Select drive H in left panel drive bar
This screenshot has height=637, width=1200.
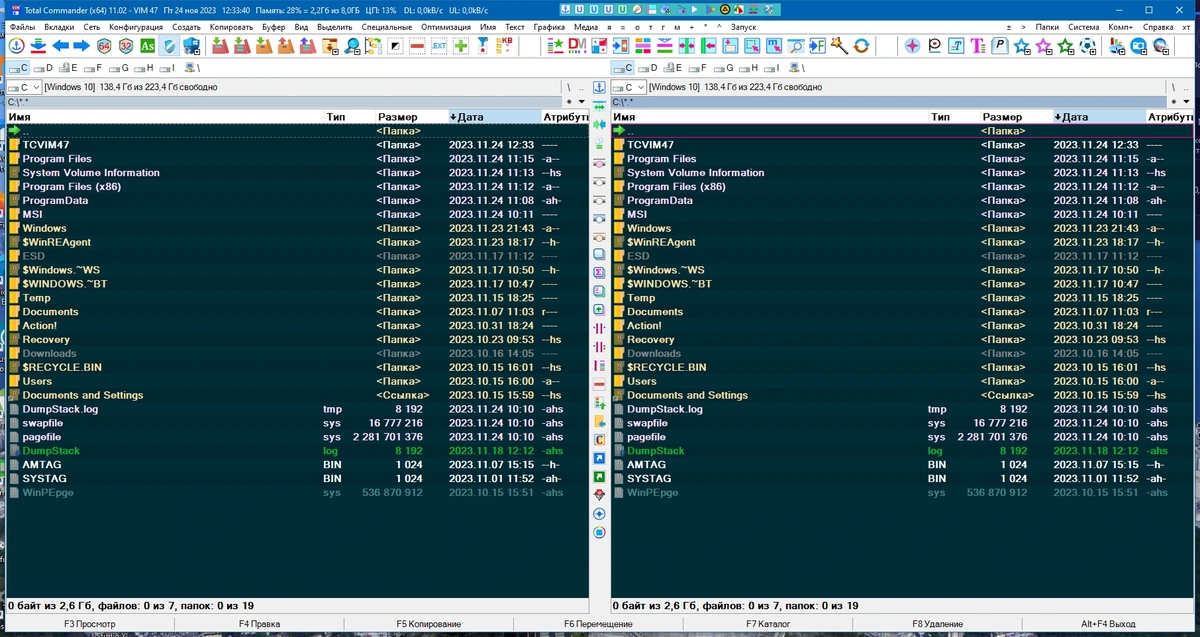143,68
